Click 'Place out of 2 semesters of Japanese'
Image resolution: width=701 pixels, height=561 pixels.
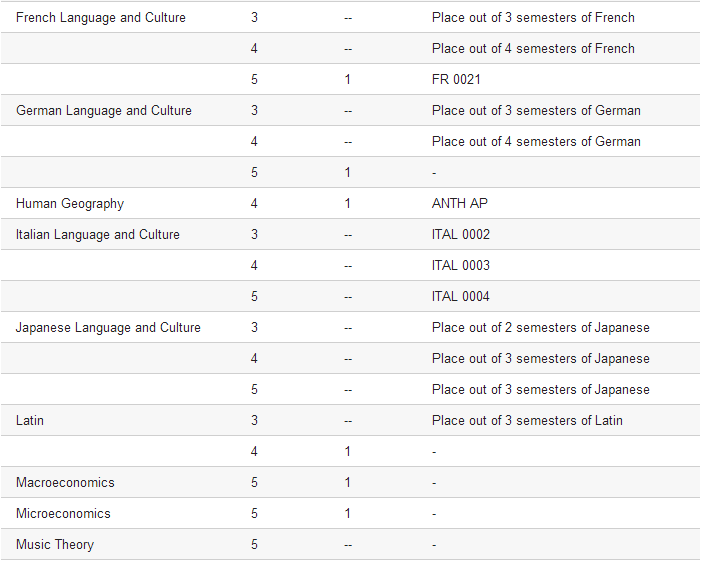pos(541,327)
